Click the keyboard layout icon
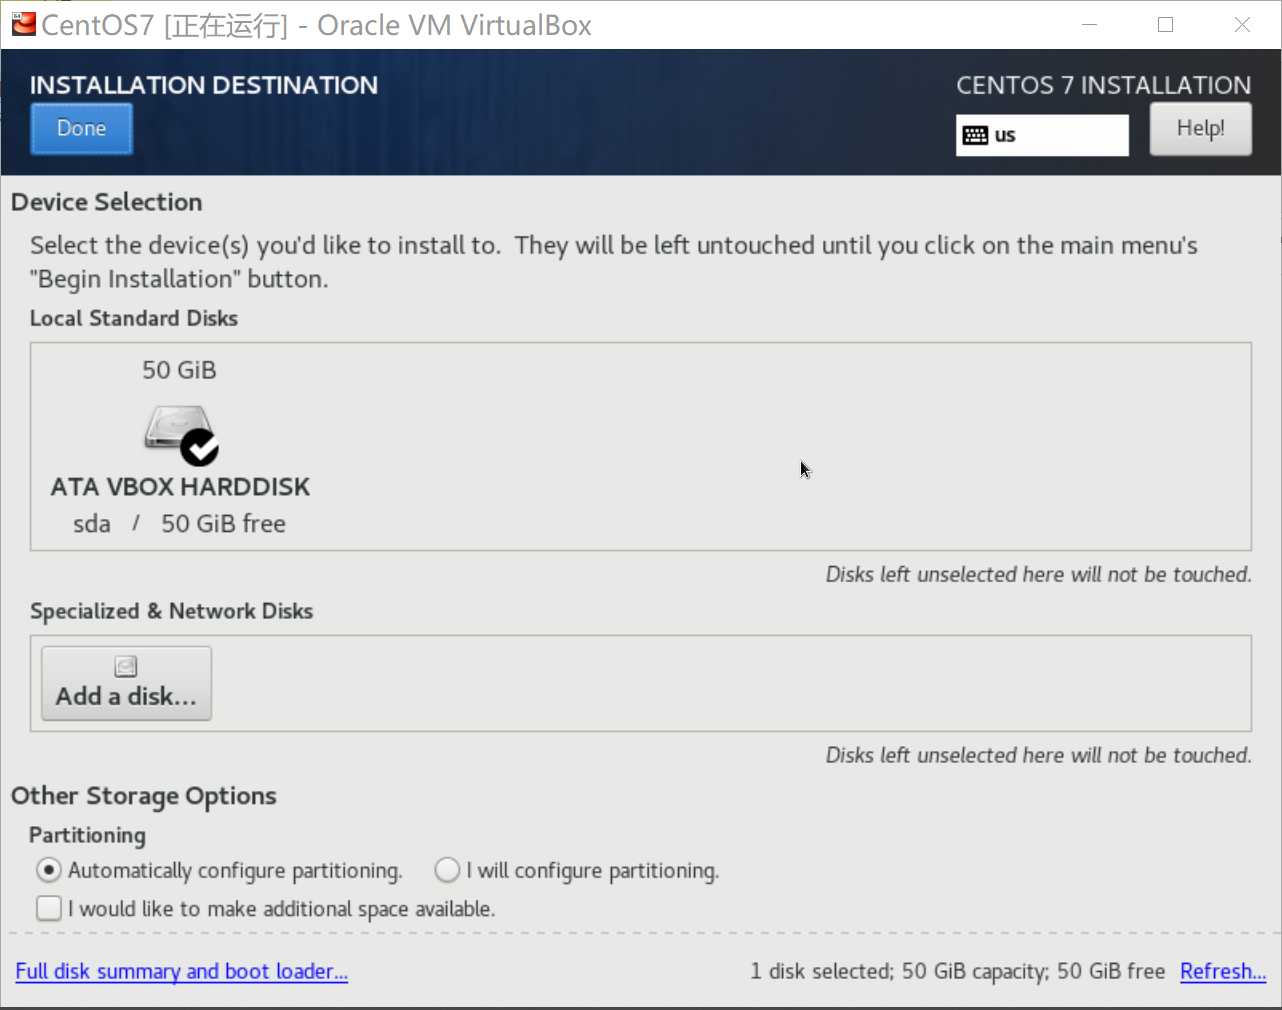This screenshot has height=1010, width=1282. pyautogui.click(x=975, y=135)
